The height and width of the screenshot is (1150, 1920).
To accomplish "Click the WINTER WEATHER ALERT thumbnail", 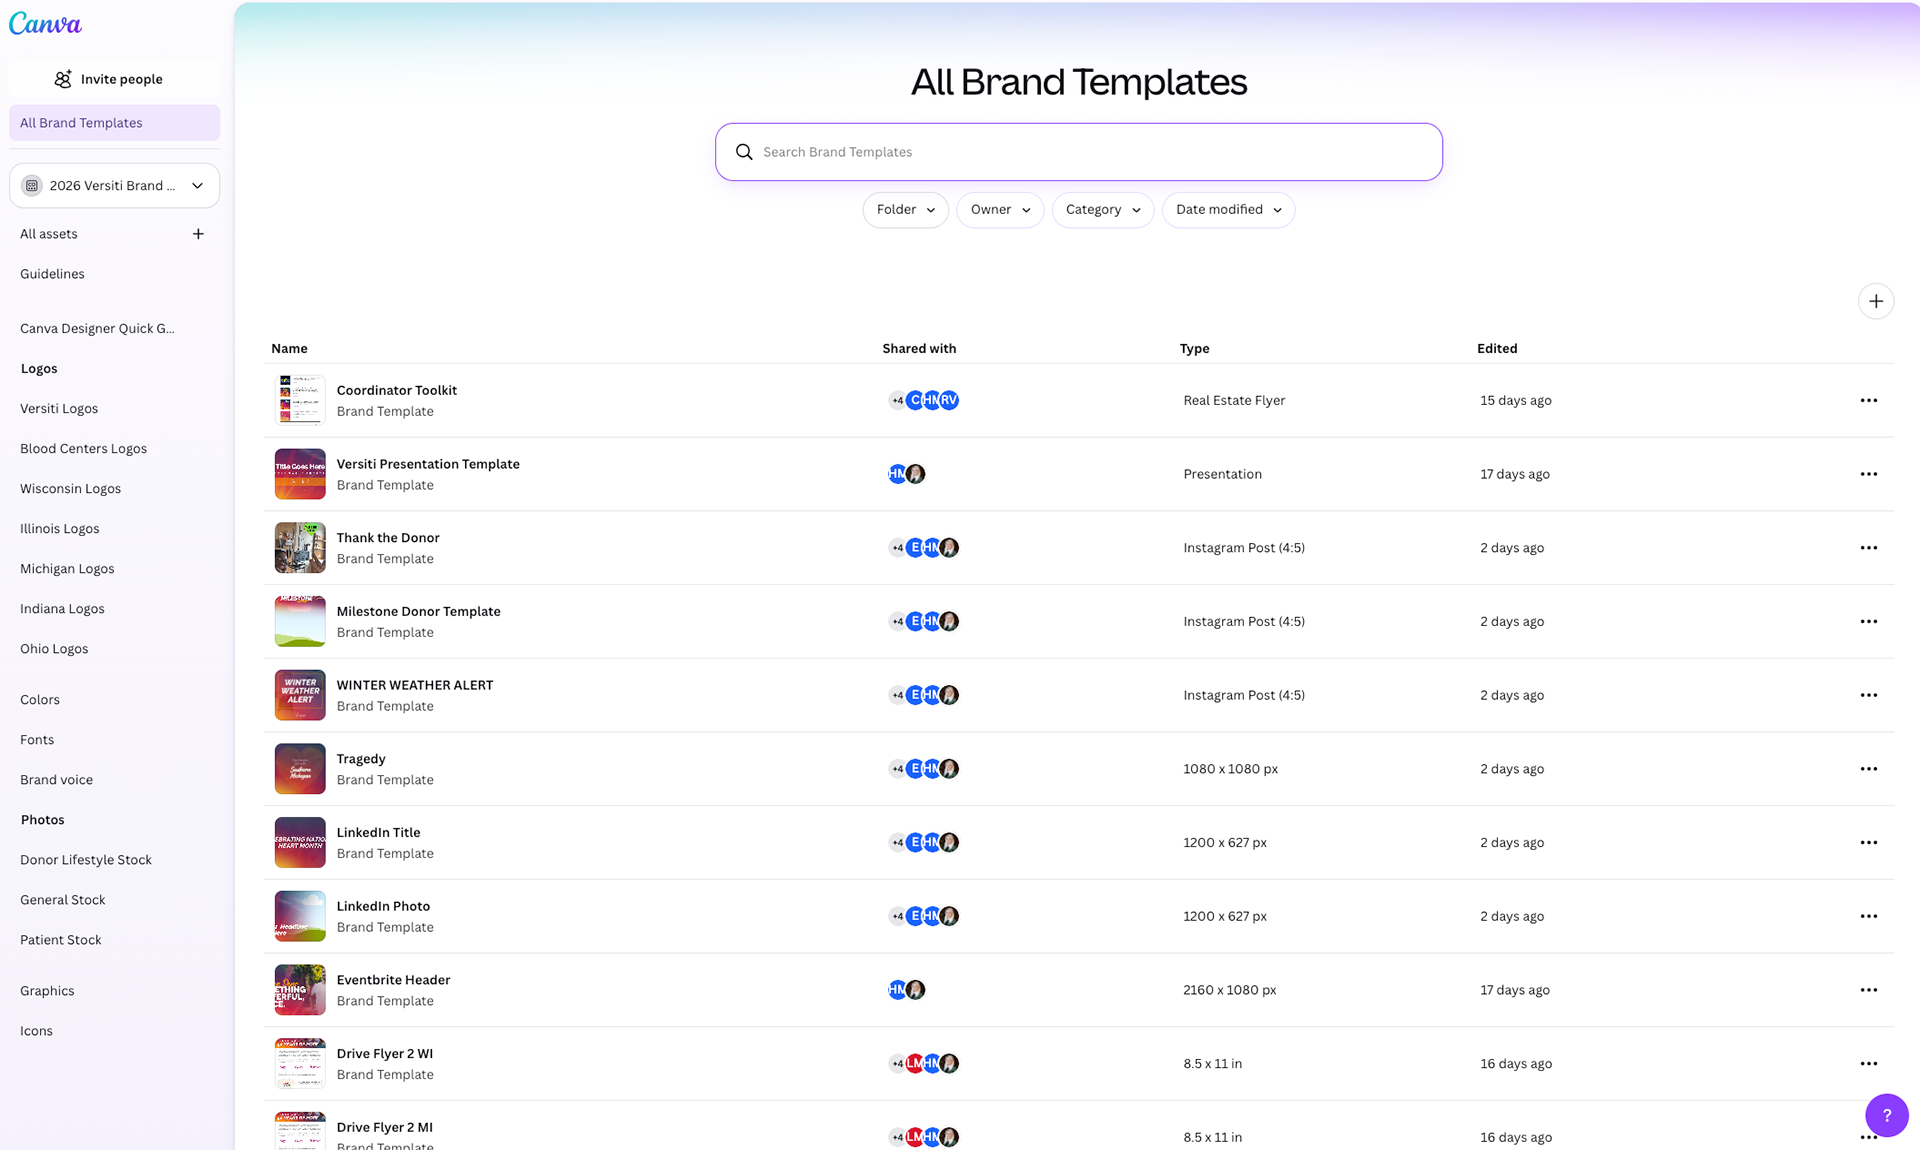I will tap(300, 695).
